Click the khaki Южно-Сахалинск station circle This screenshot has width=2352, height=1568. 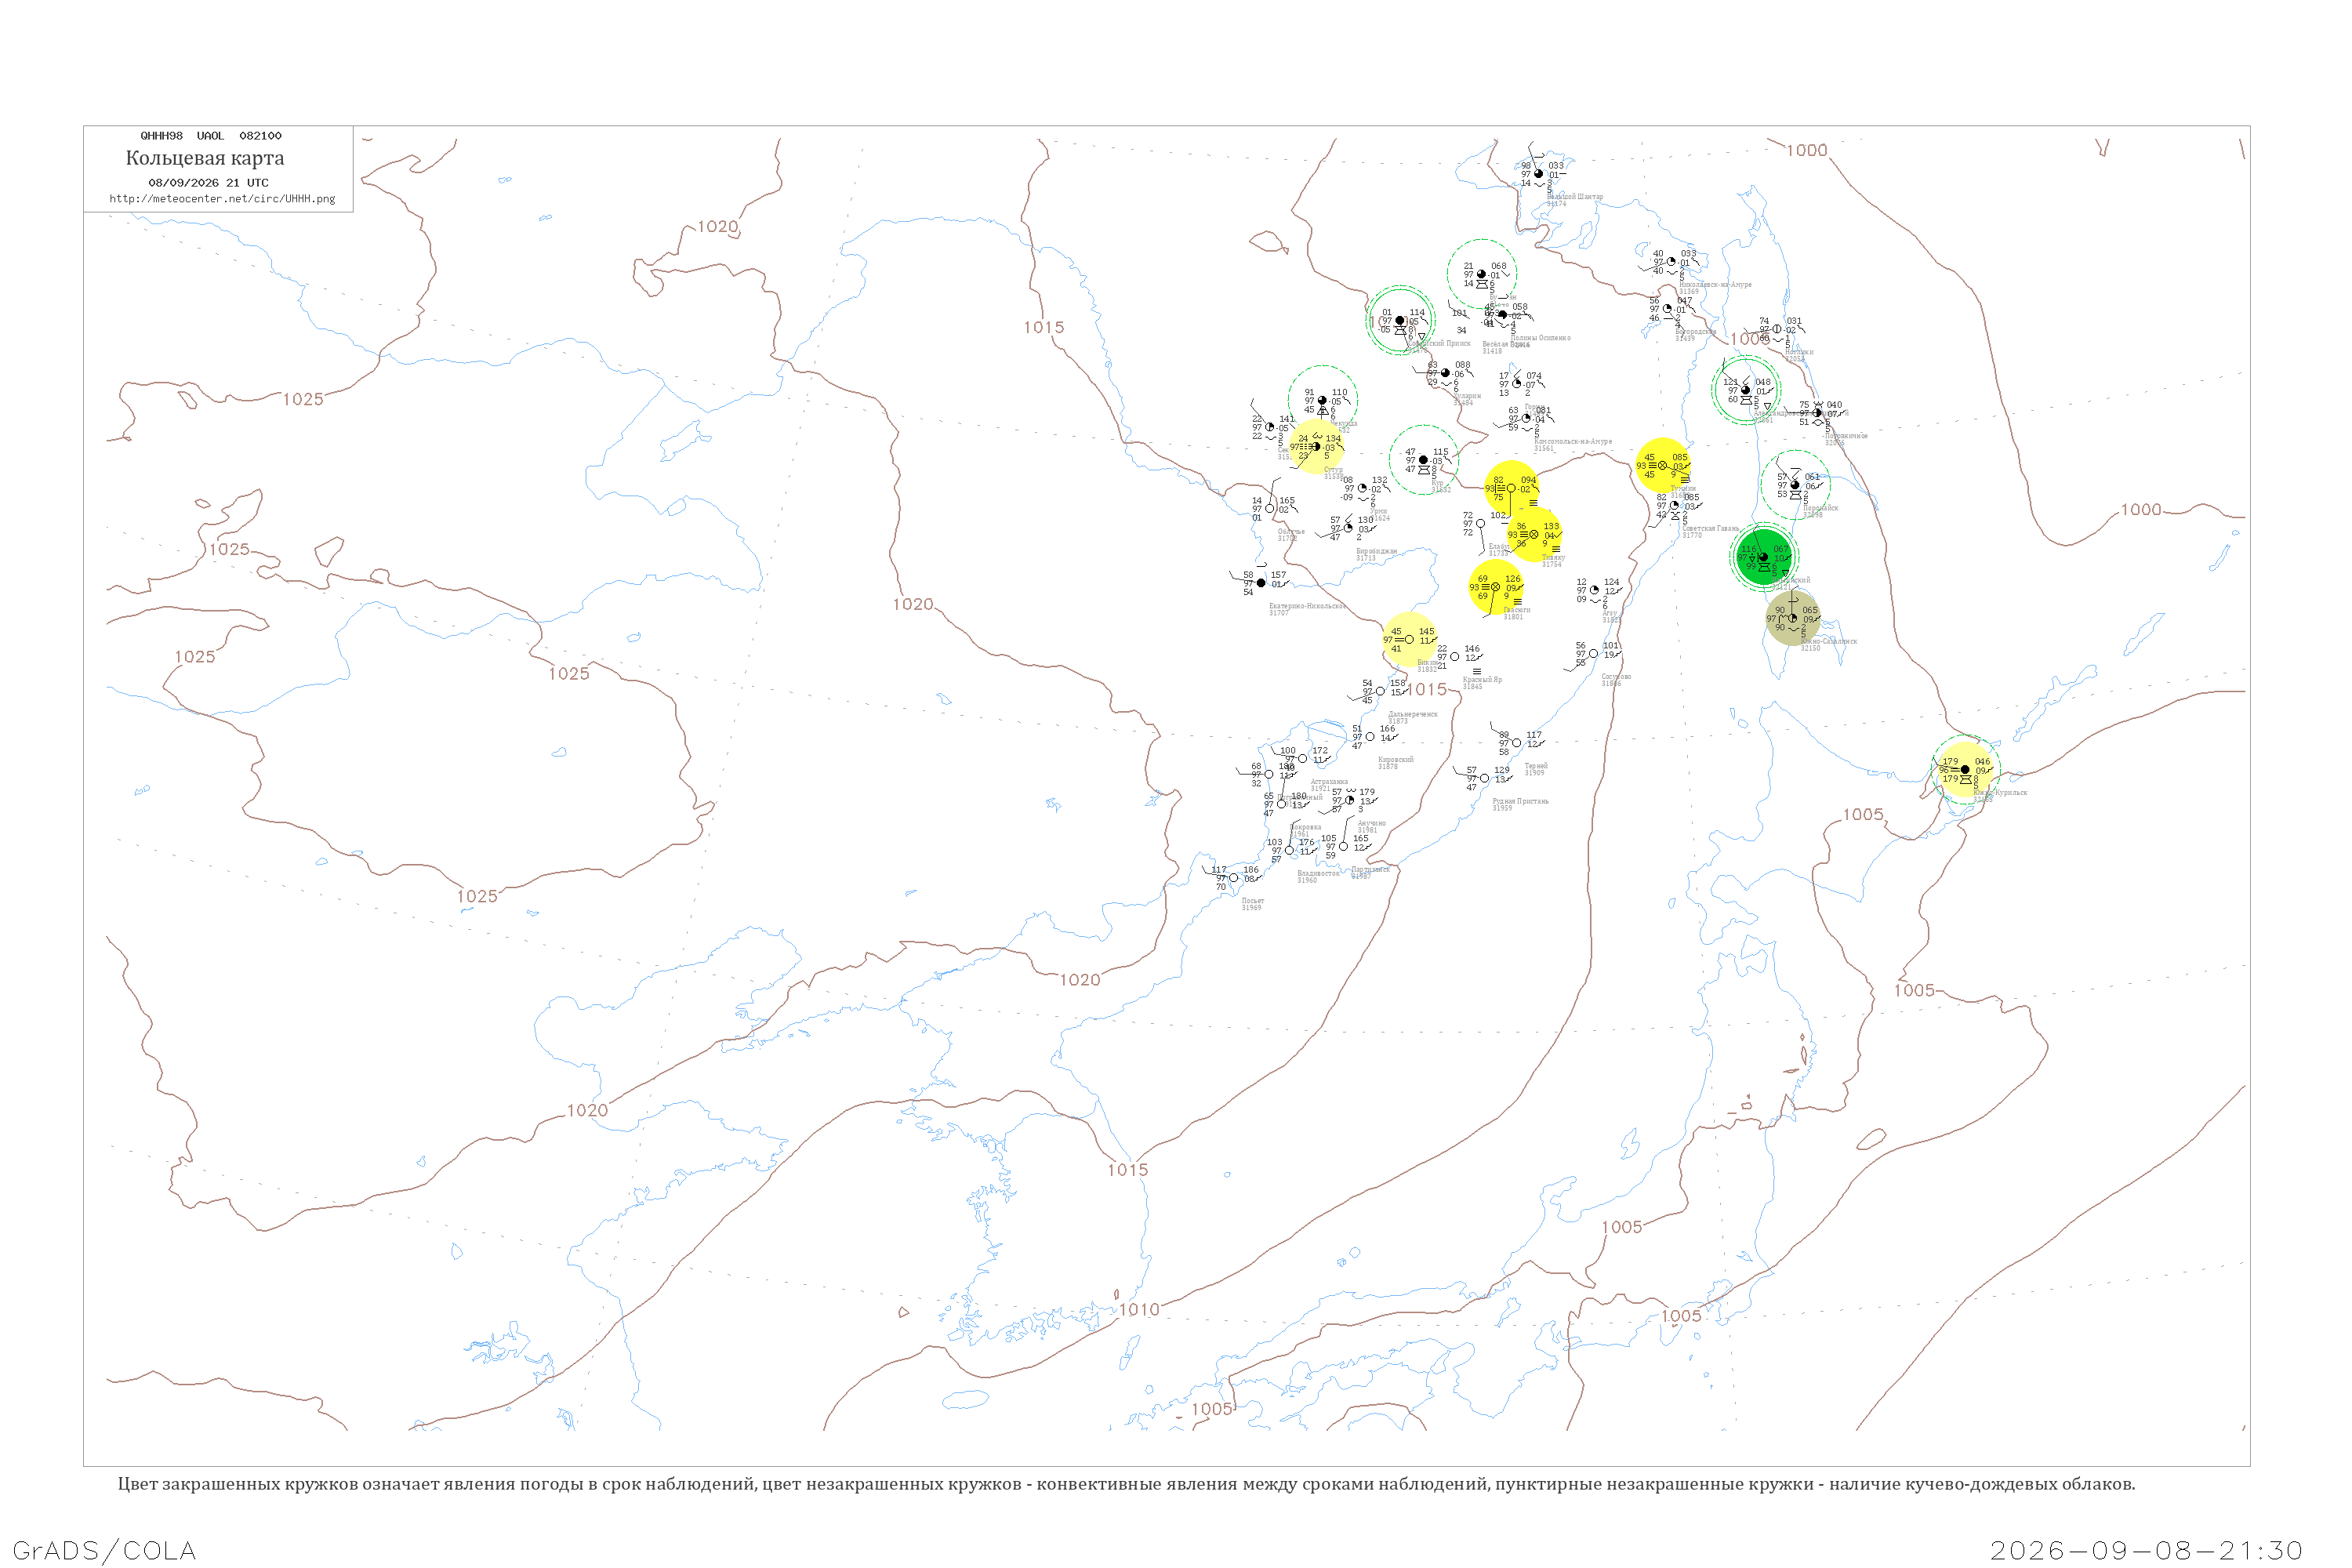coord(1792,618)
